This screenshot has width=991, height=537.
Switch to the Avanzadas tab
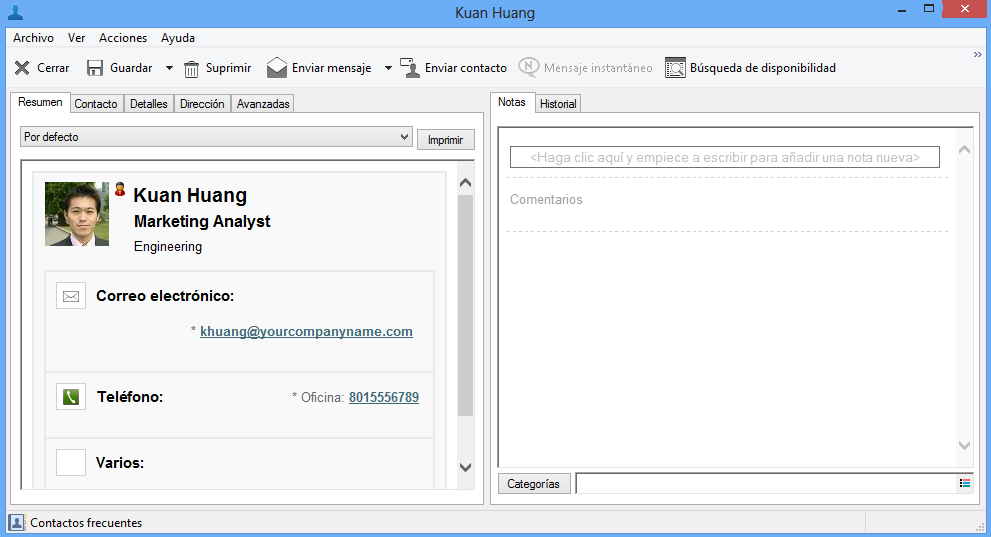263,104
